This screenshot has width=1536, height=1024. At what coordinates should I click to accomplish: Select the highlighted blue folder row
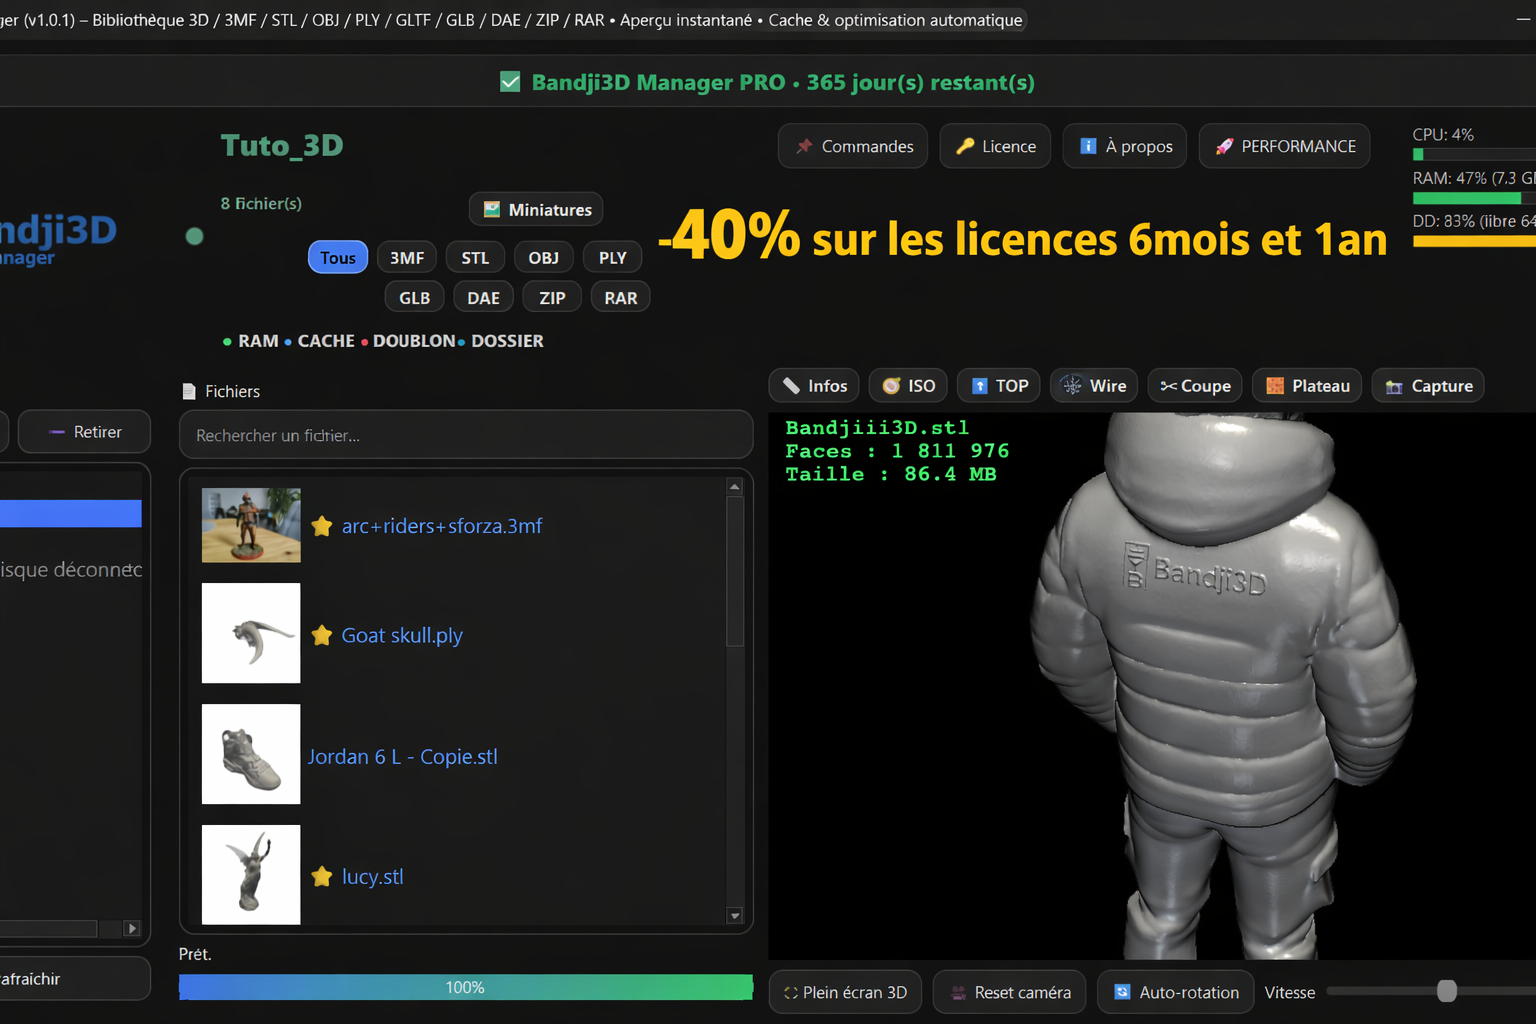click(70, 513)
